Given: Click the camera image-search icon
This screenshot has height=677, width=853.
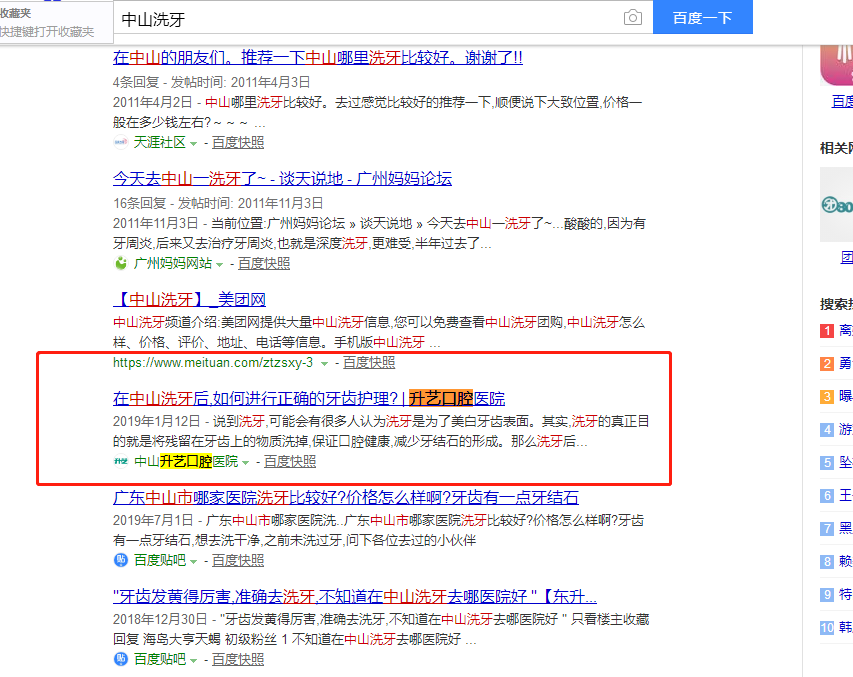Looking at the screenshot, I should coord(632,17).
